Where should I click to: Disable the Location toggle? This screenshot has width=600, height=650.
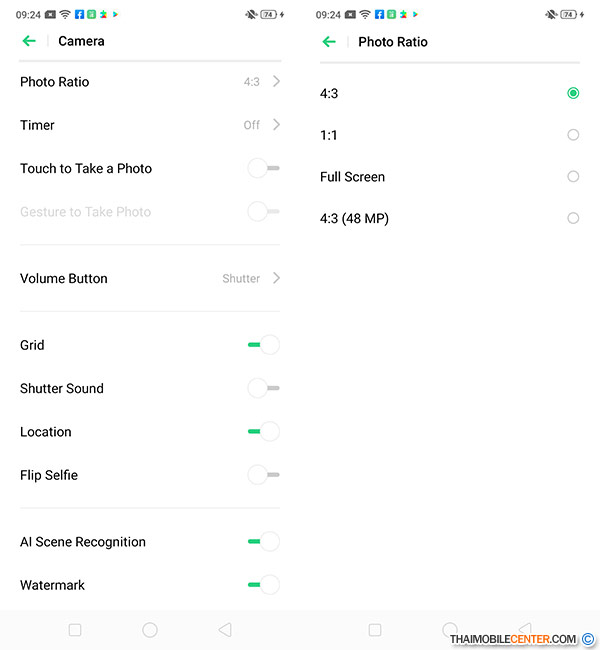[x=263, y=432]
